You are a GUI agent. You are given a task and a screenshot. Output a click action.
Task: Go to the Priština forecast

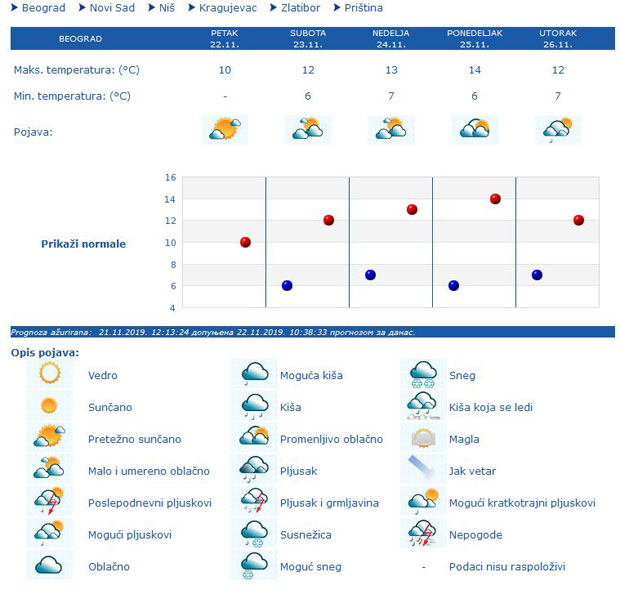[363, 8]
